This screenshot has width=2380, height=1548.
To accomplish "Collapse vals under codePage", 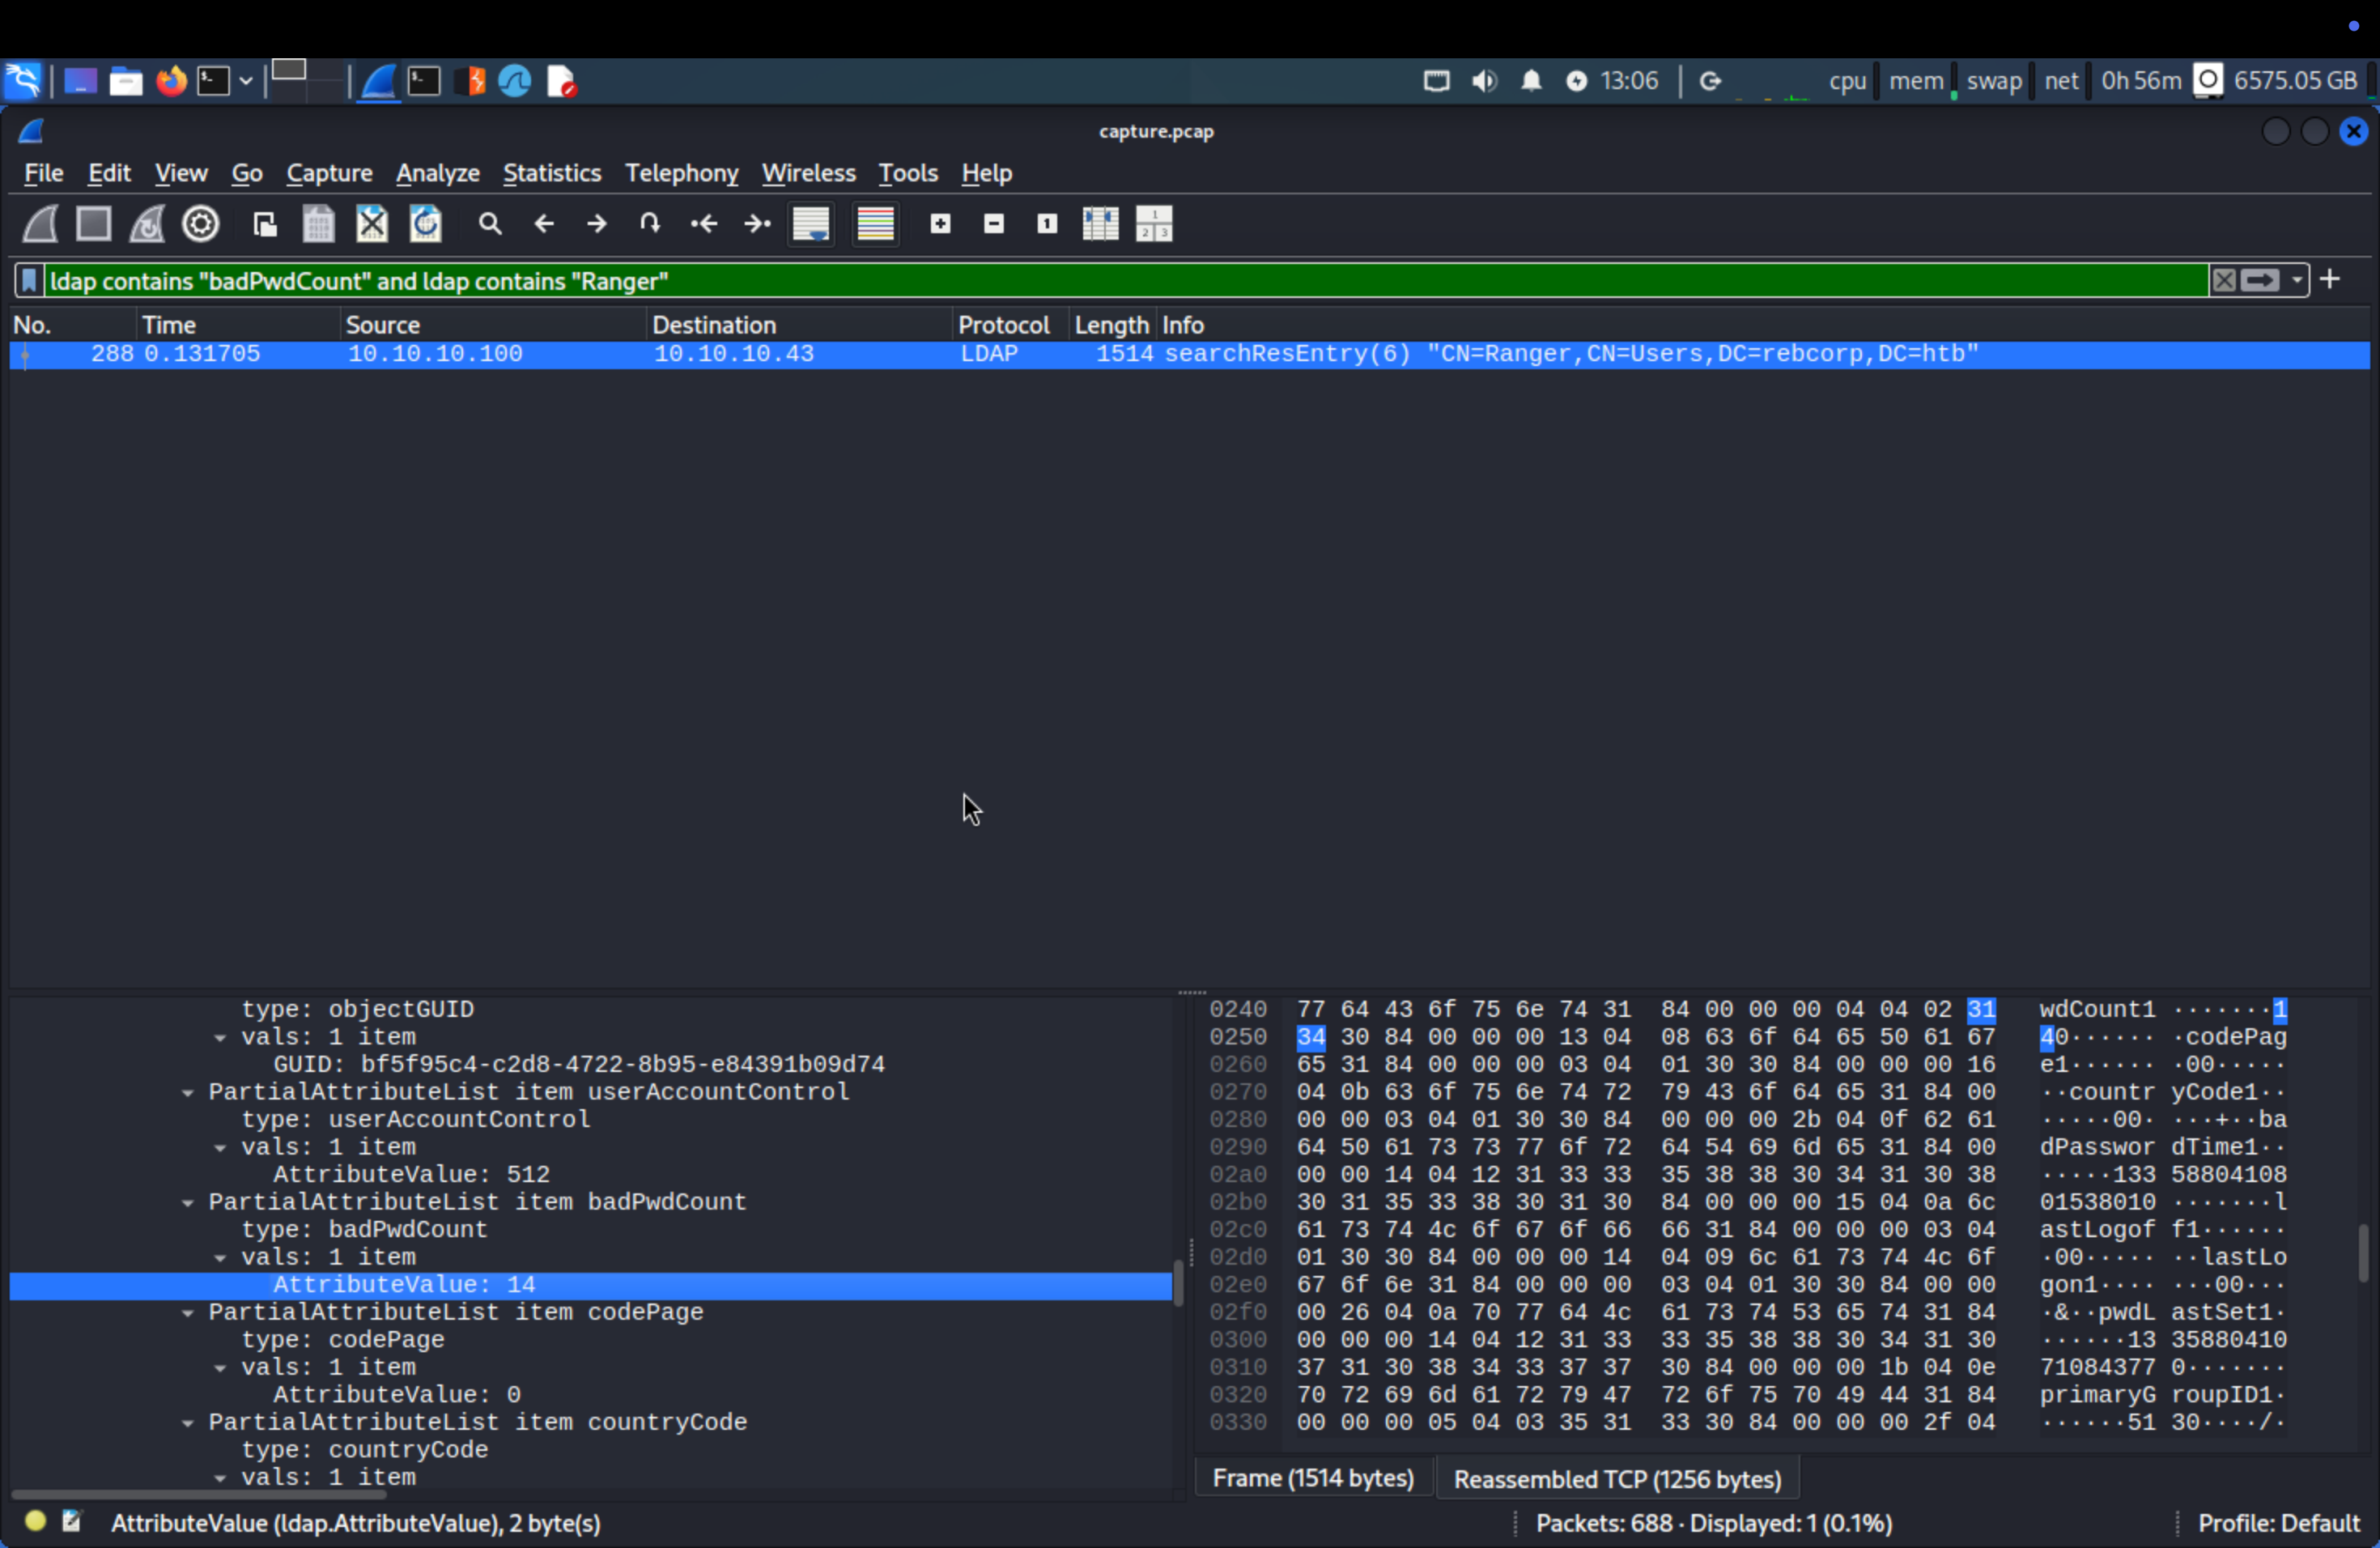I will point(220,1368).
